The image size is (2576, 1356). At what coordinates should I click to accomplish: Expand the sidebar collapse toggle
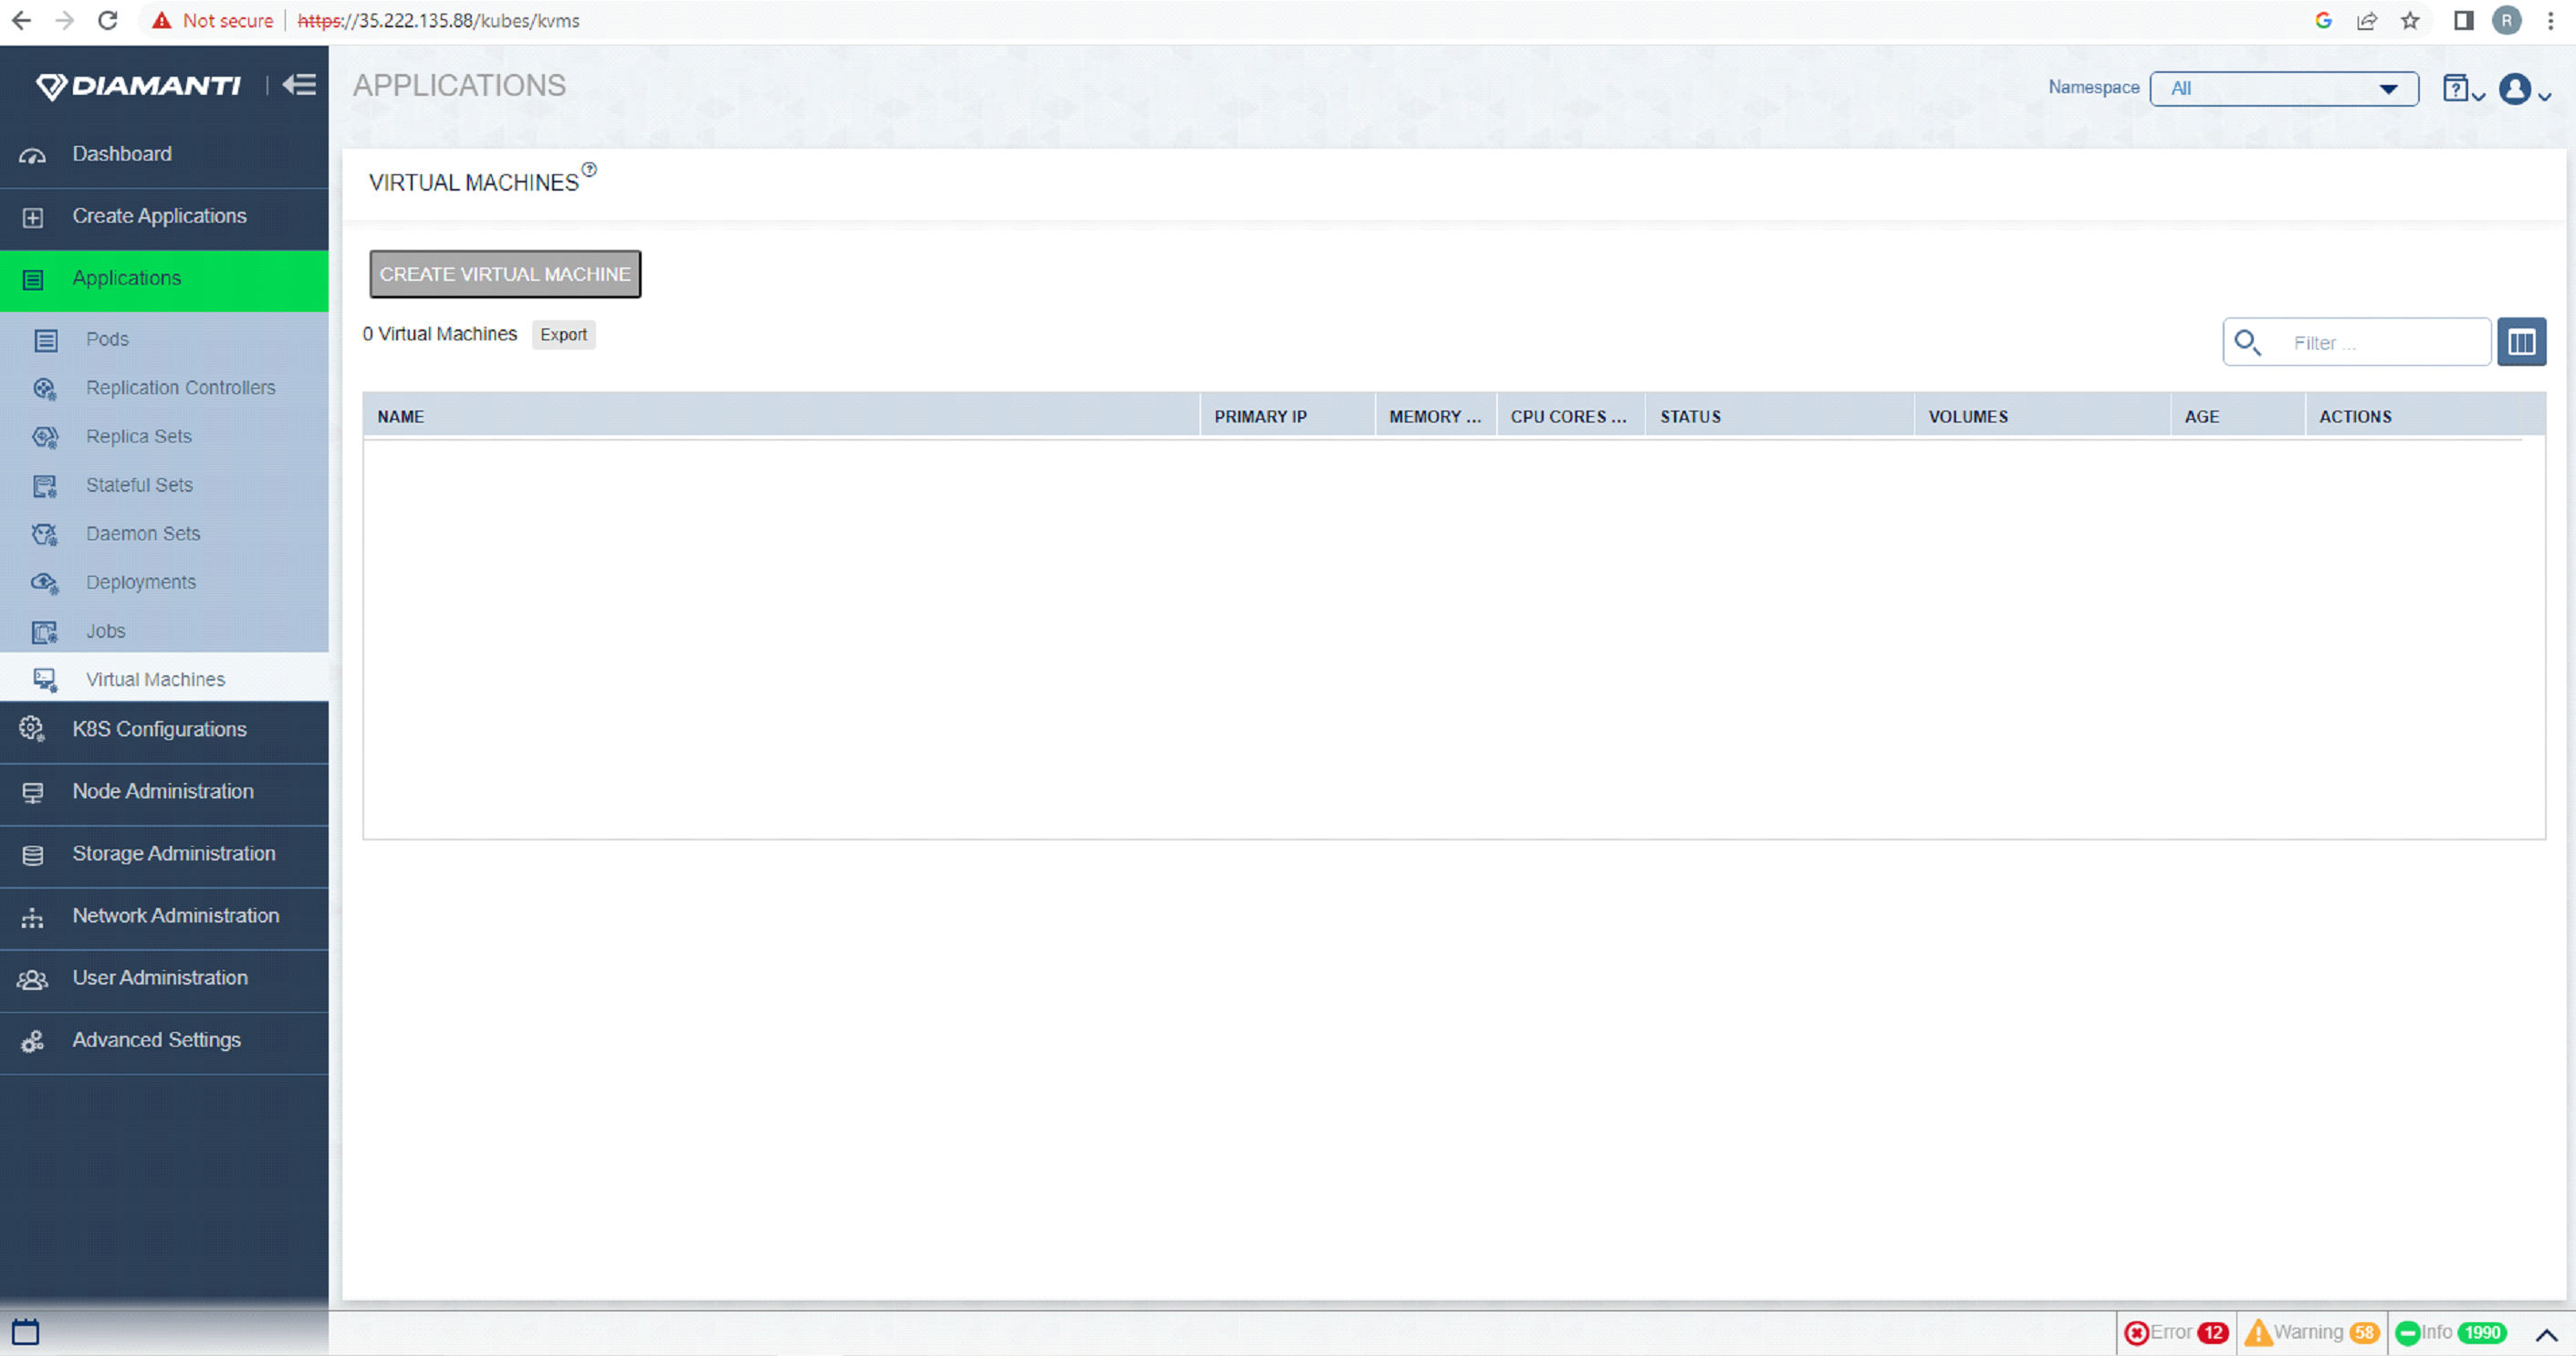301,87
